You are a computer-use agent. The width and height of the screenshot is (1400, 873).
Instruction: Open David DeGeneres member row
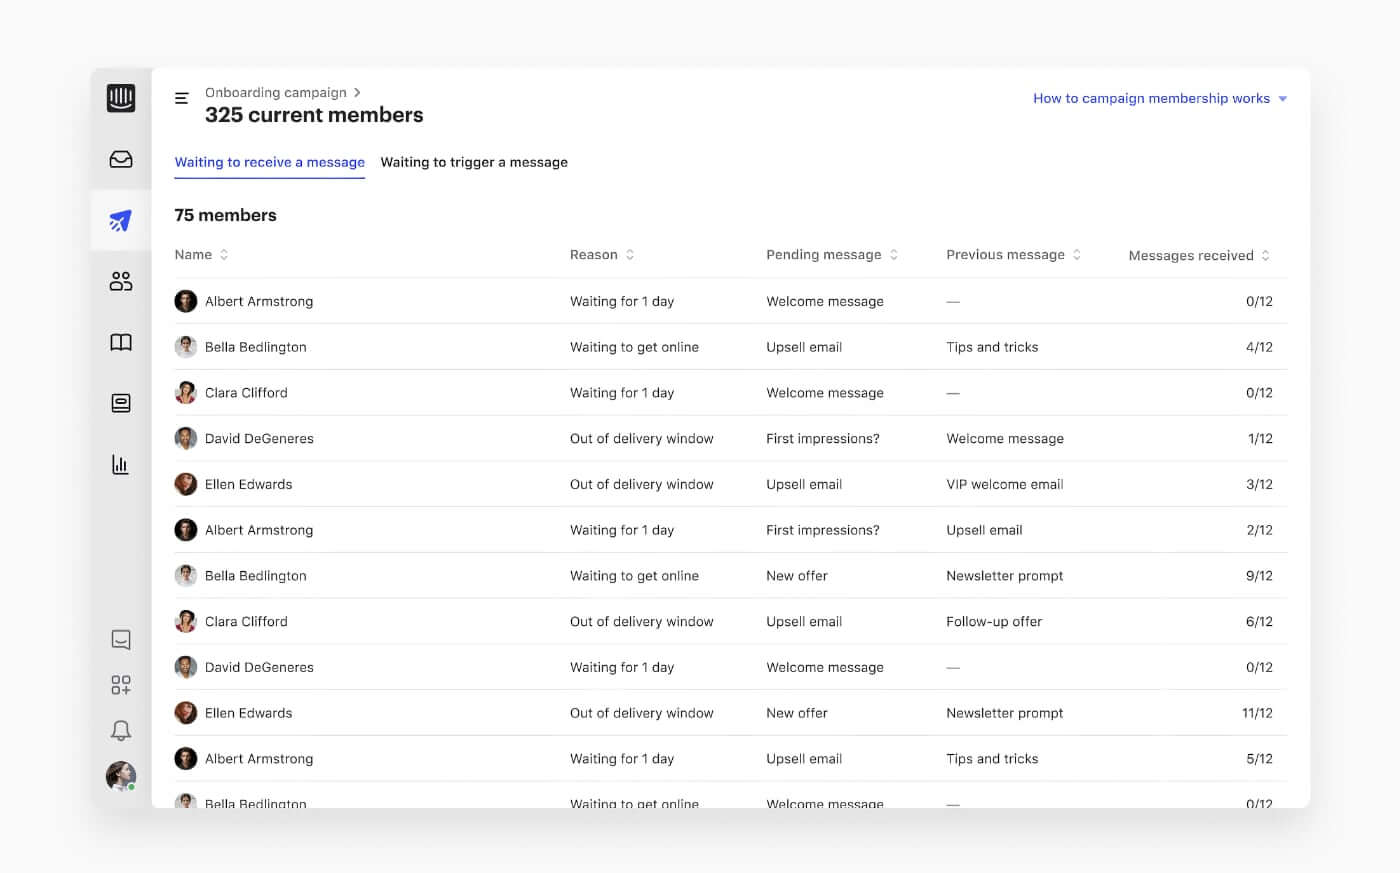pos(259,439)
